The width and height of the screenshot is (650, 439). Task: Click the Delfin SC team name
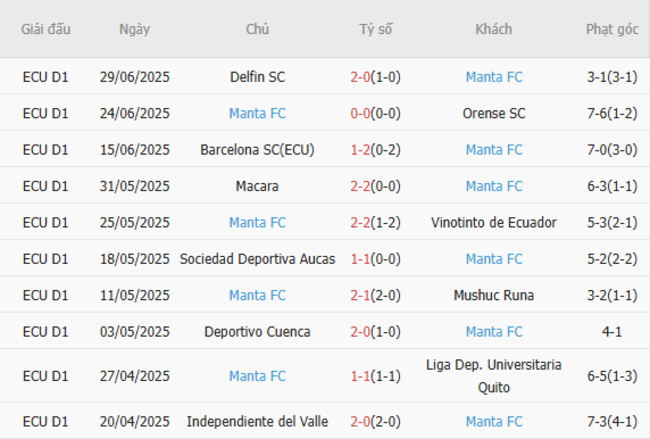coord(257,77)
